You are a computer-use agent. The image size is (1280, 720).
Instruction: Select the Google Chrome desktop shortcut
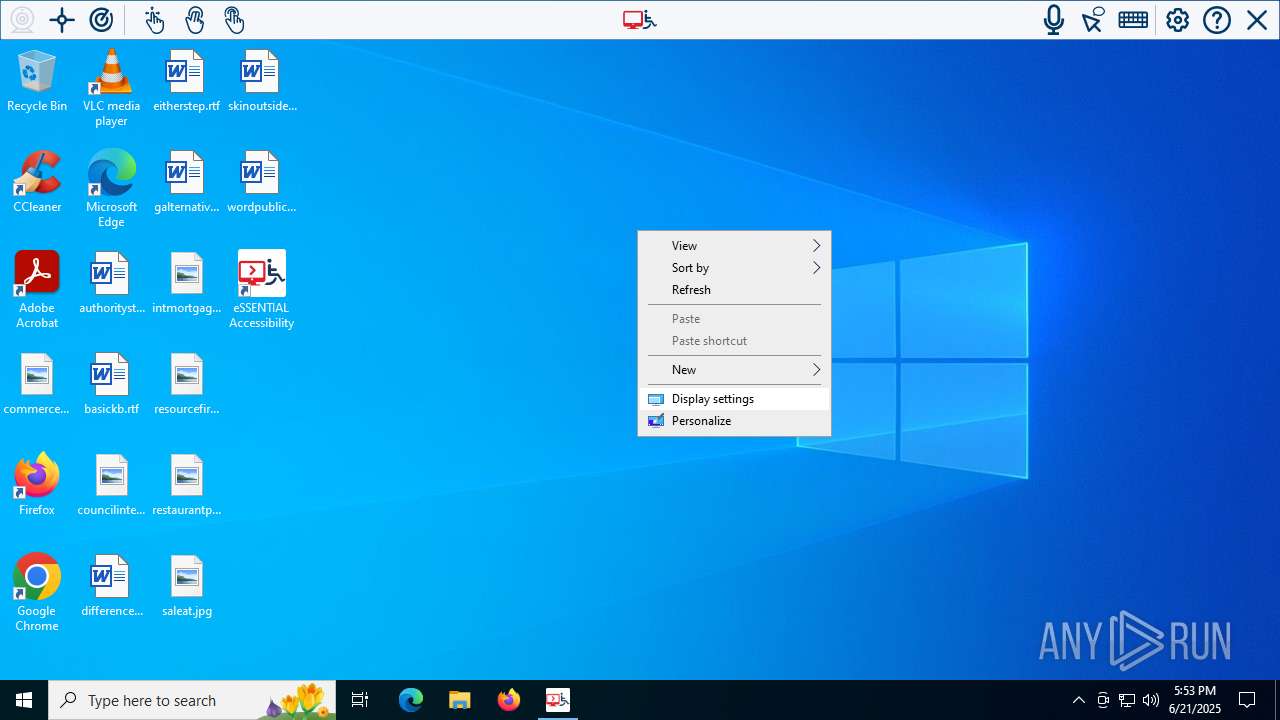point(37,593)
